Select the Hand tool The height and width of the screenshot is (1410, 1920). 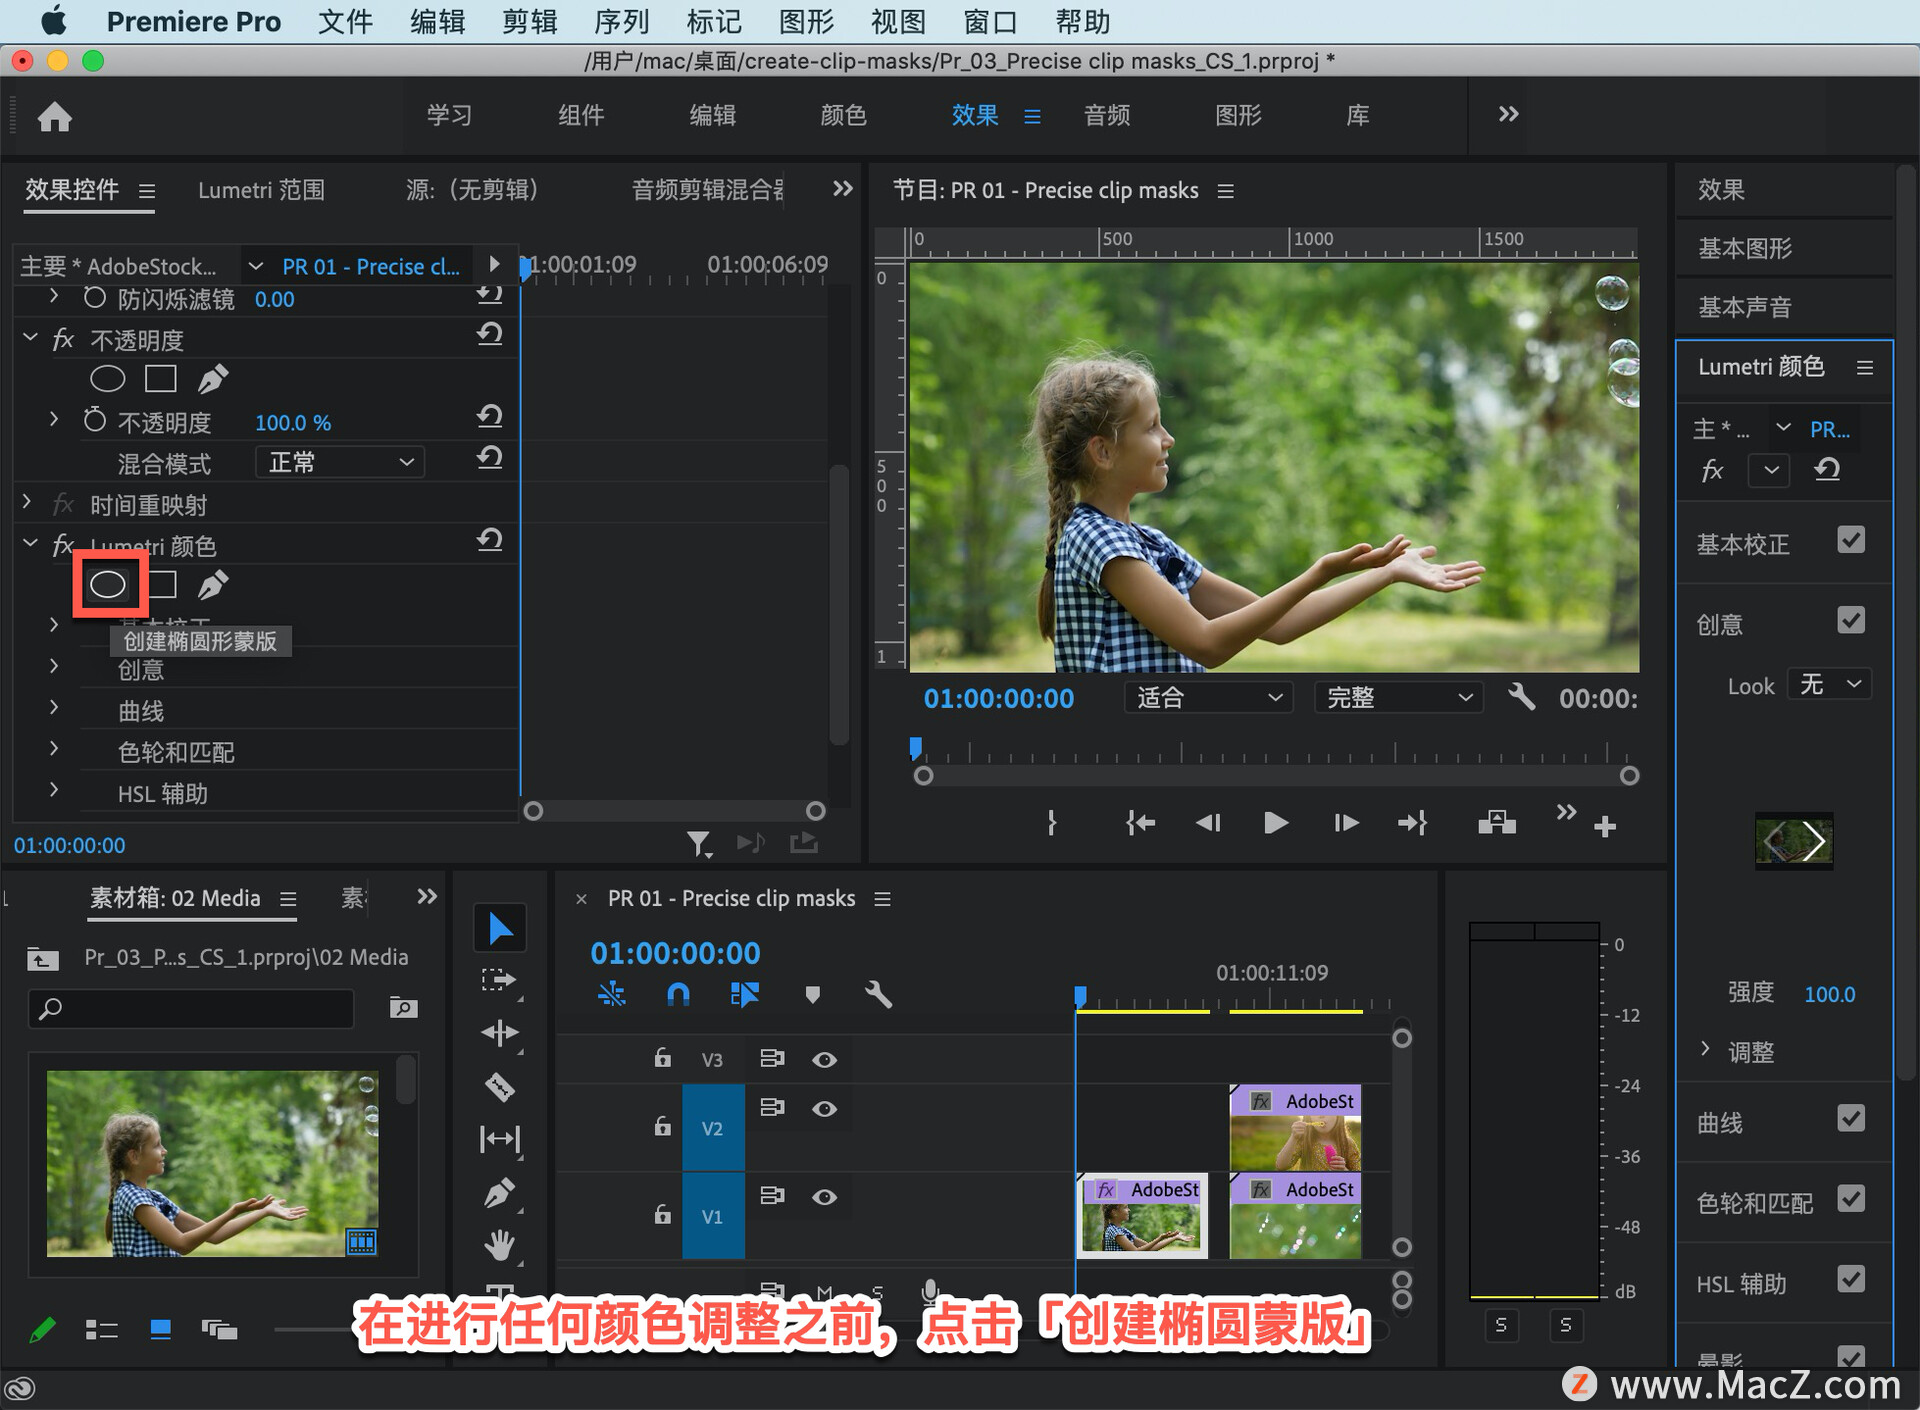(500, 1245)
